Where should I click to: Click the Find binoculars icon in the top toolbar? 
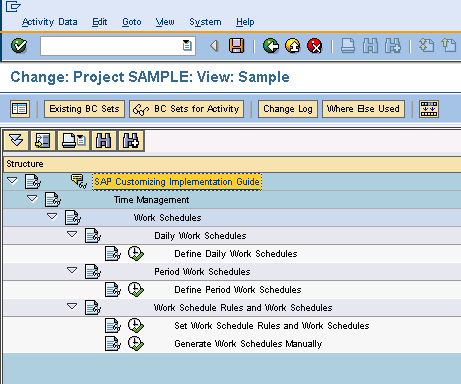click(x=370, y=46)
